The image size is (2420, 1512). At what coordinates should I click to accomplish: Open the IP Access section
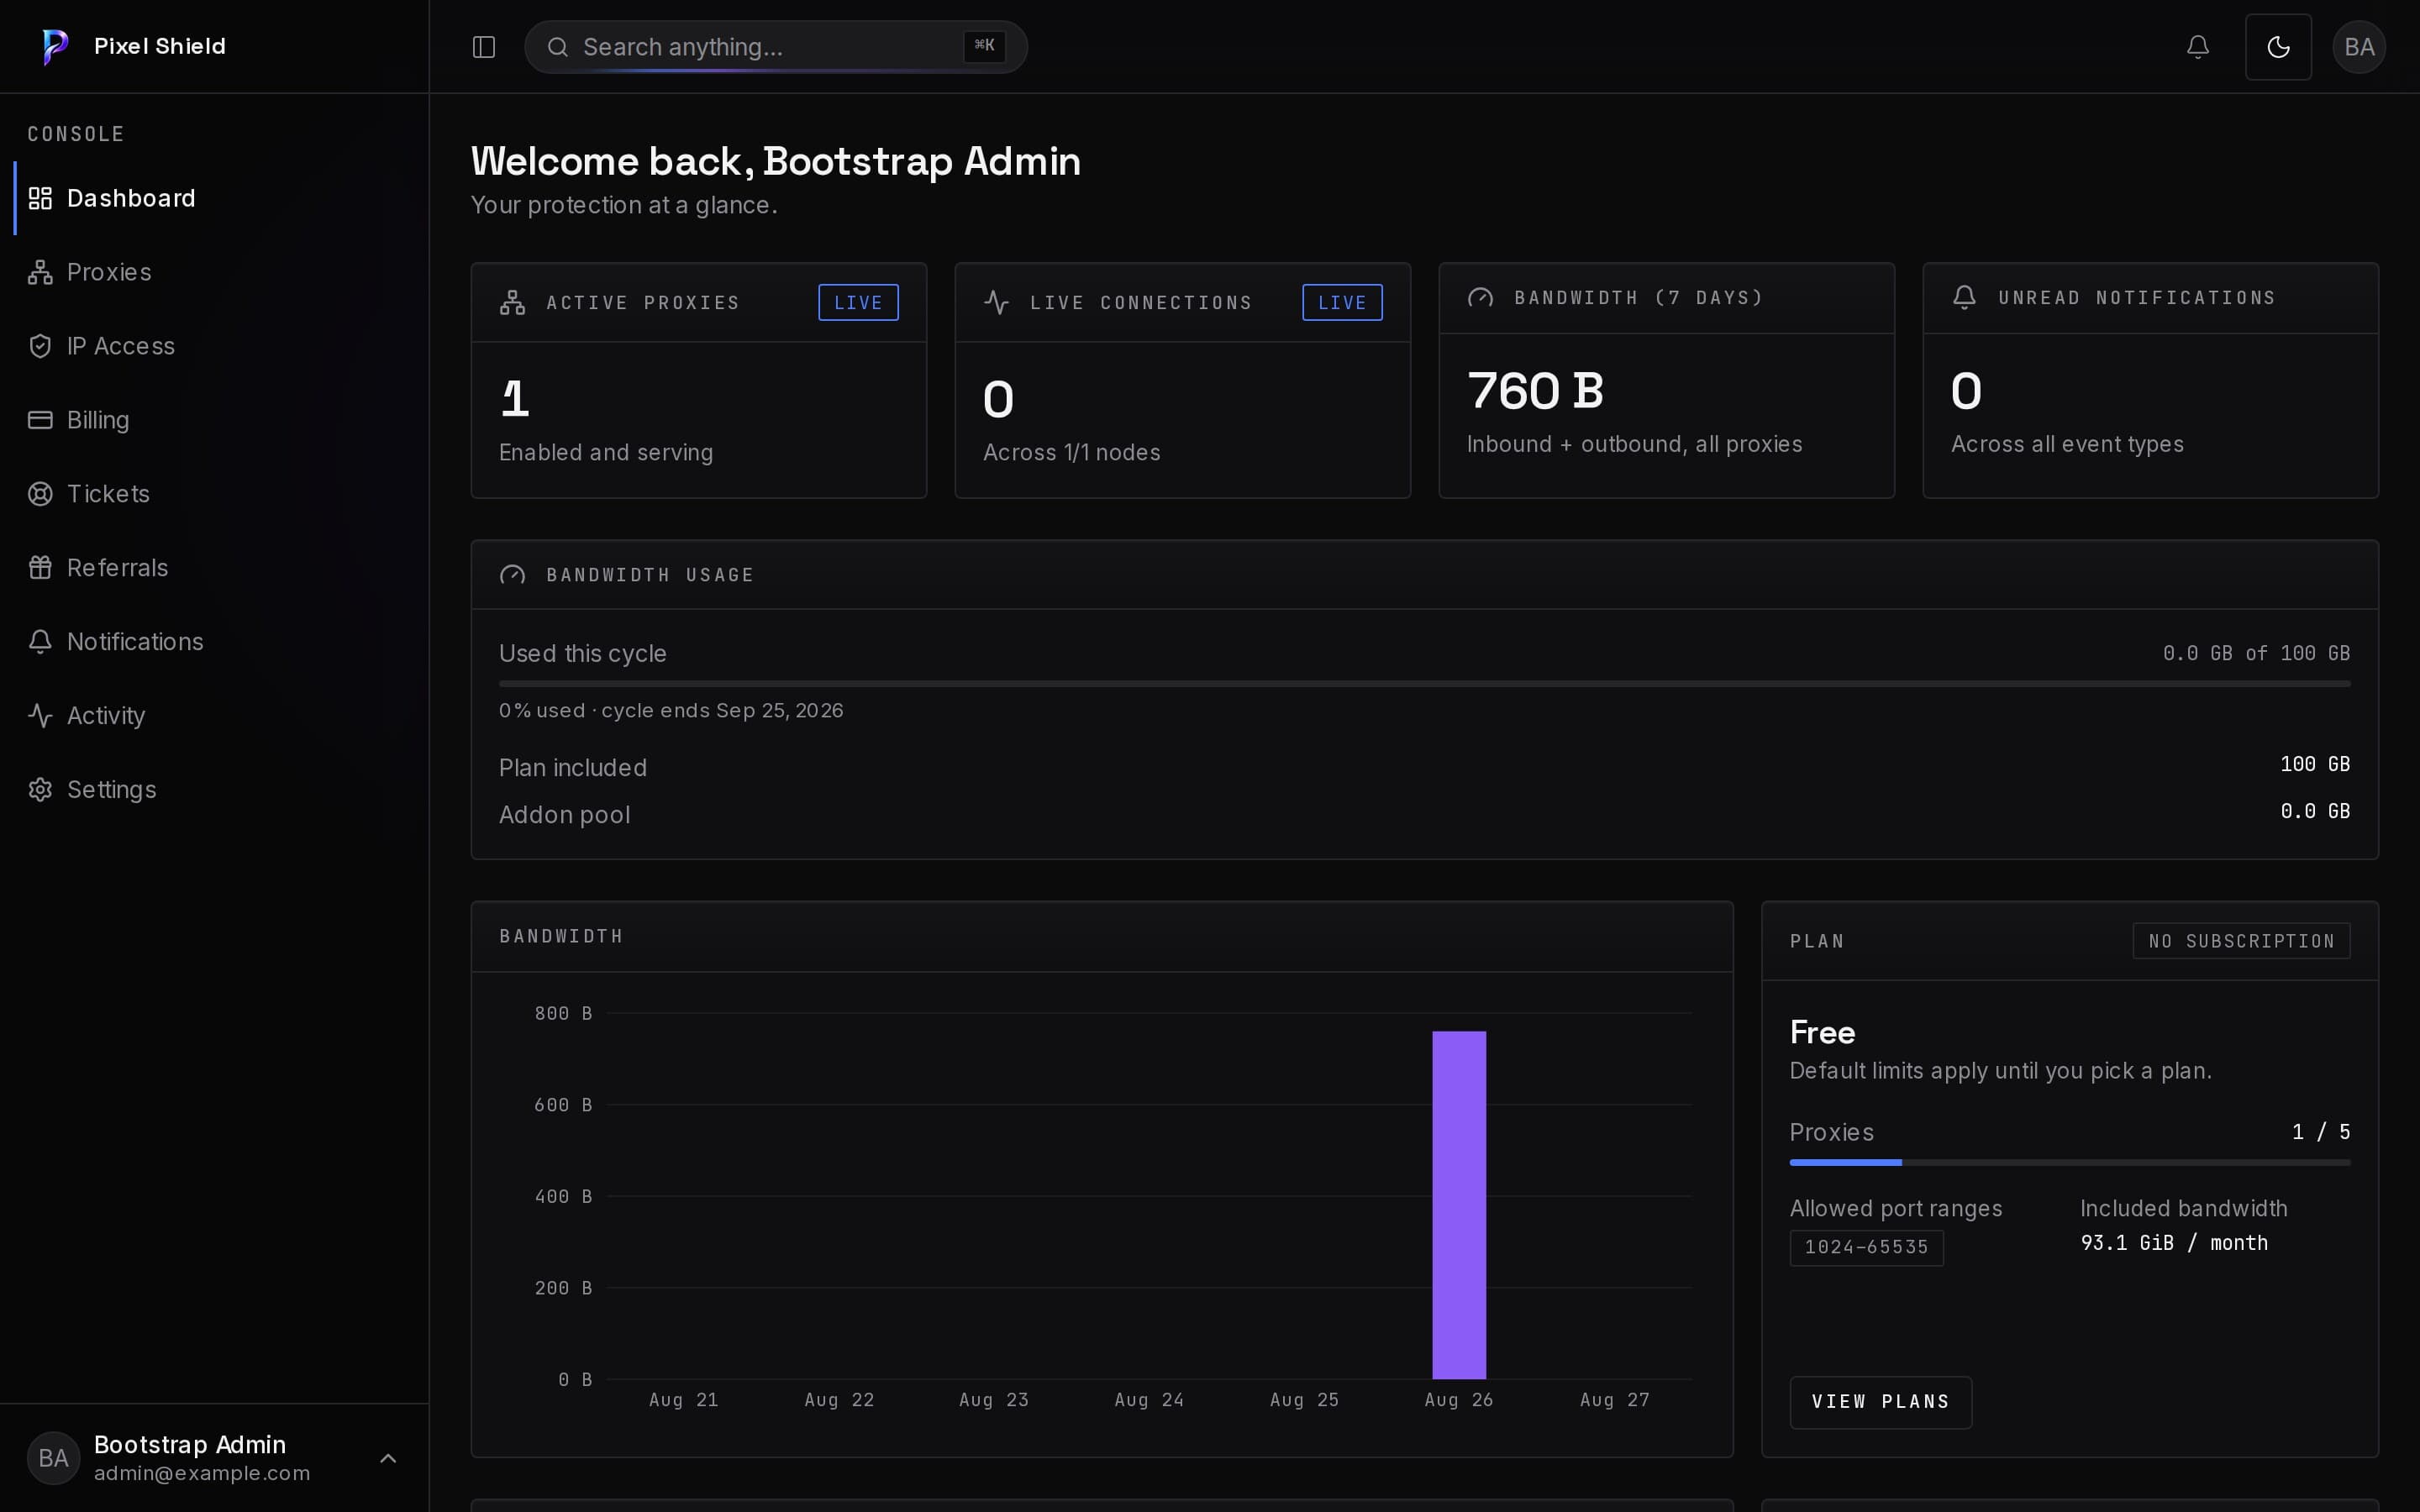214,346
